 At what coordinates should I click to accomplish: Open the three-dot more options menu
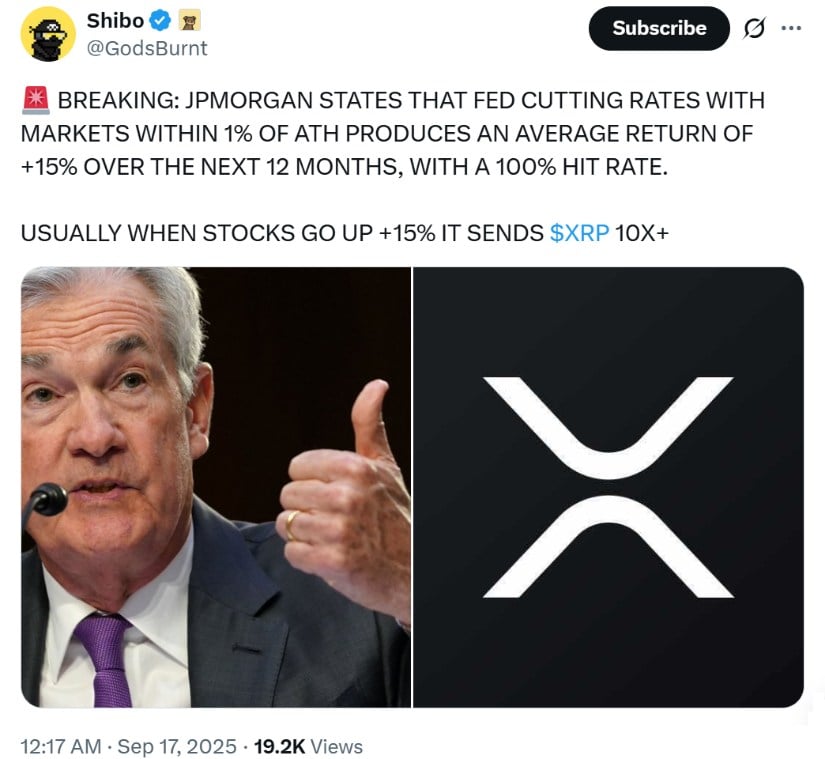[791, 28]
